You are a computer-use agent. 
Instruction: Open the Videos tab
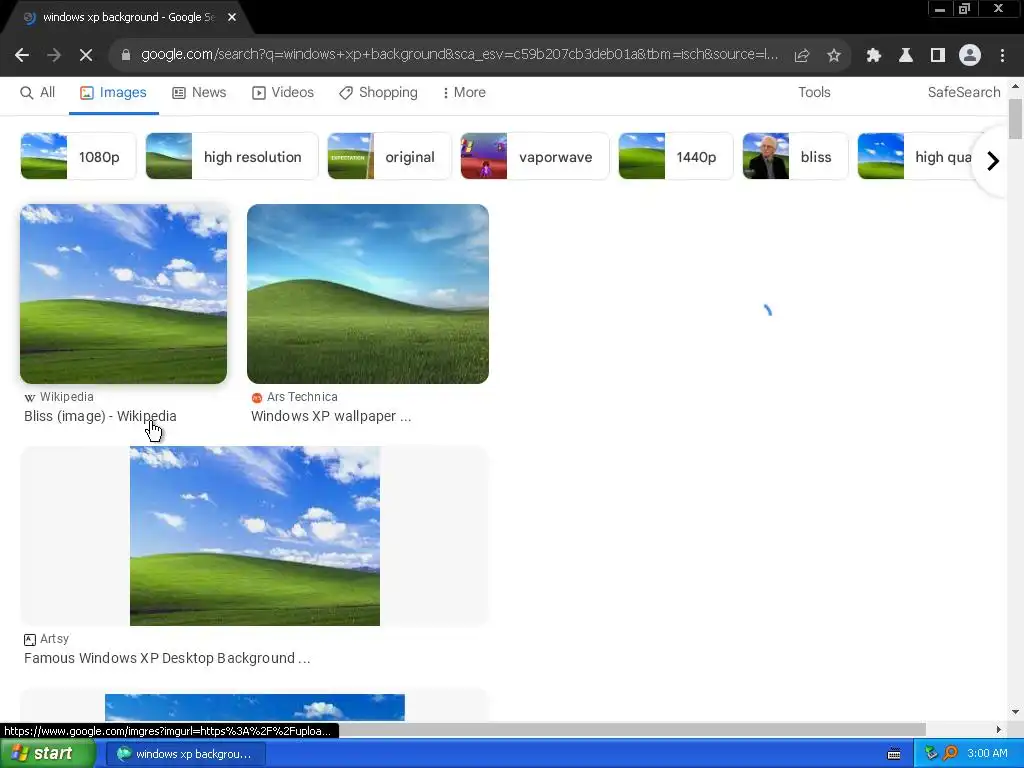point(283,93)
